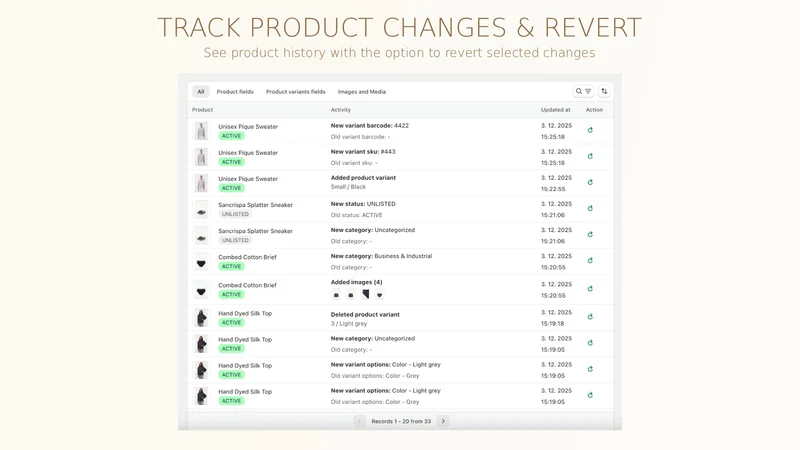The height and width of the screenshot is (450, 800).
Task: Switch to the Product fields tab
Action: [x=235, y=92]
